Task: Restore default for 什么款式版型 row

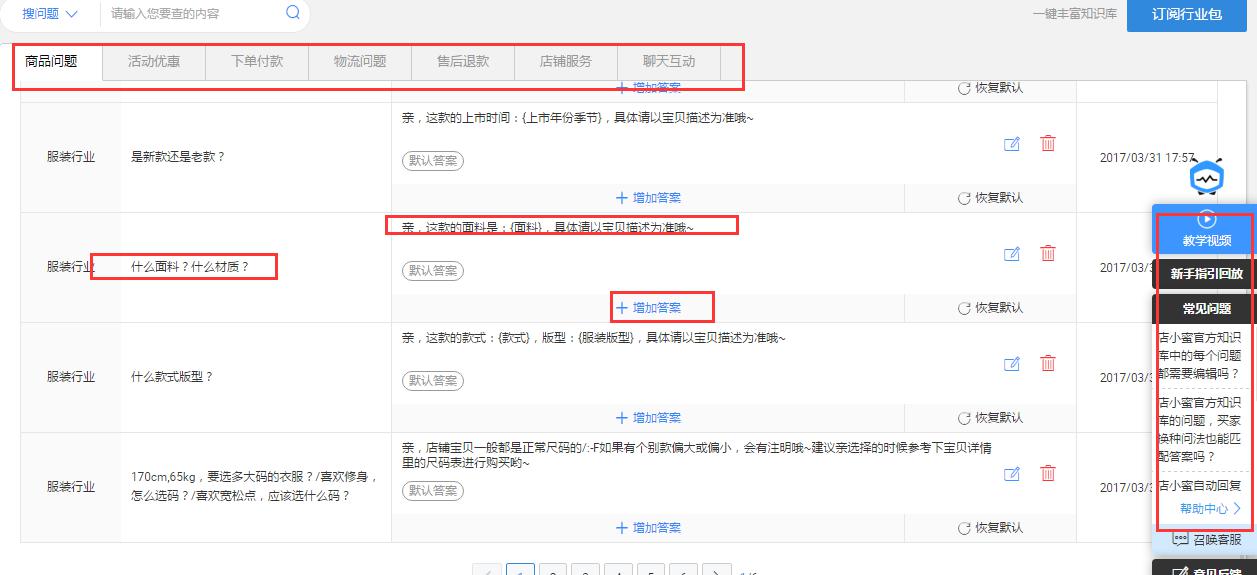Action: pos(990,418)
